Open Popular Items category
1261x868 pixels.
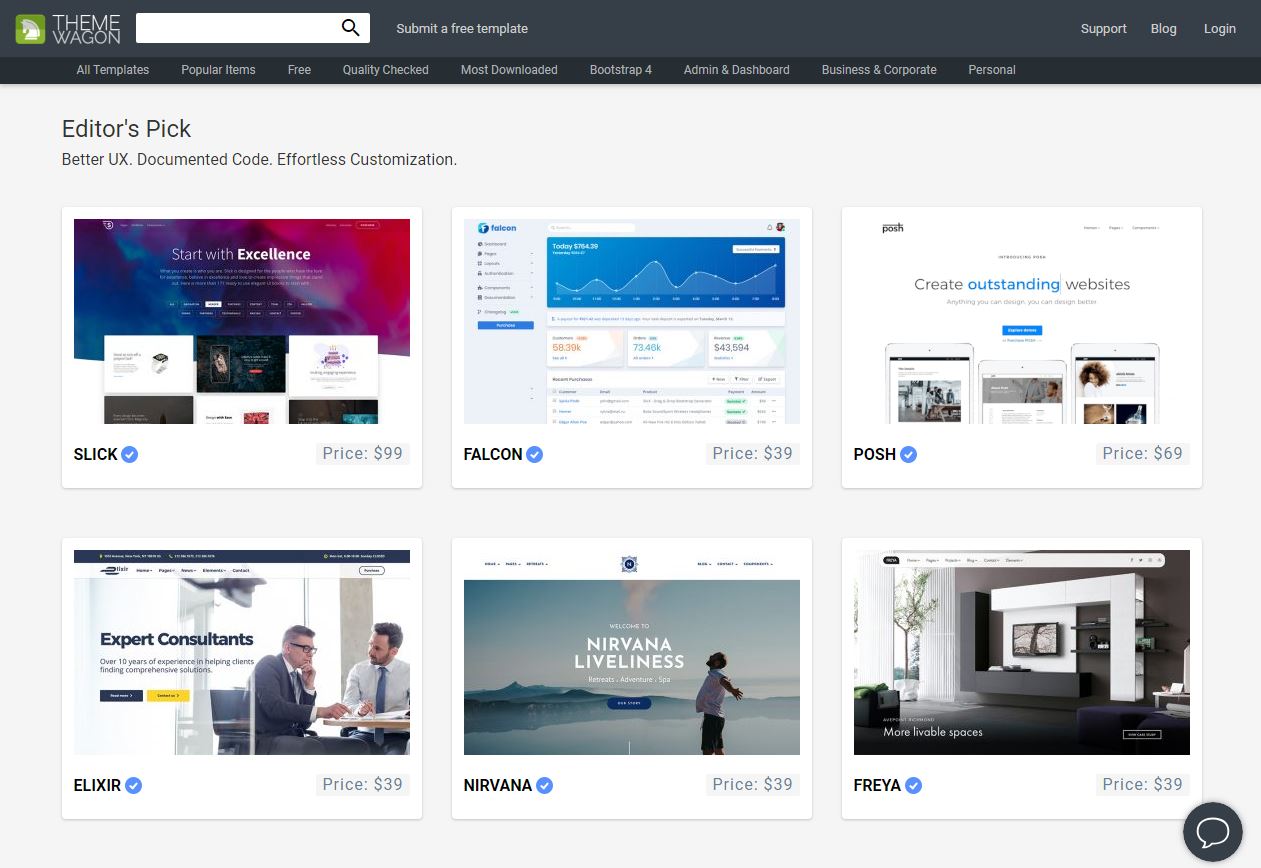coord(218,70)
